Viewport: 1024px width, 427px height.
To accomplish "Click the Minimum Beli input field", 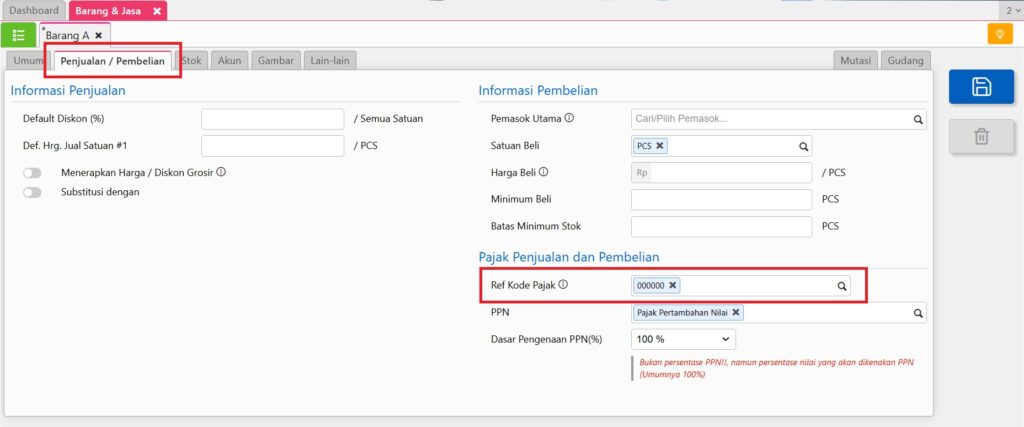I will (x=722, y=199).
